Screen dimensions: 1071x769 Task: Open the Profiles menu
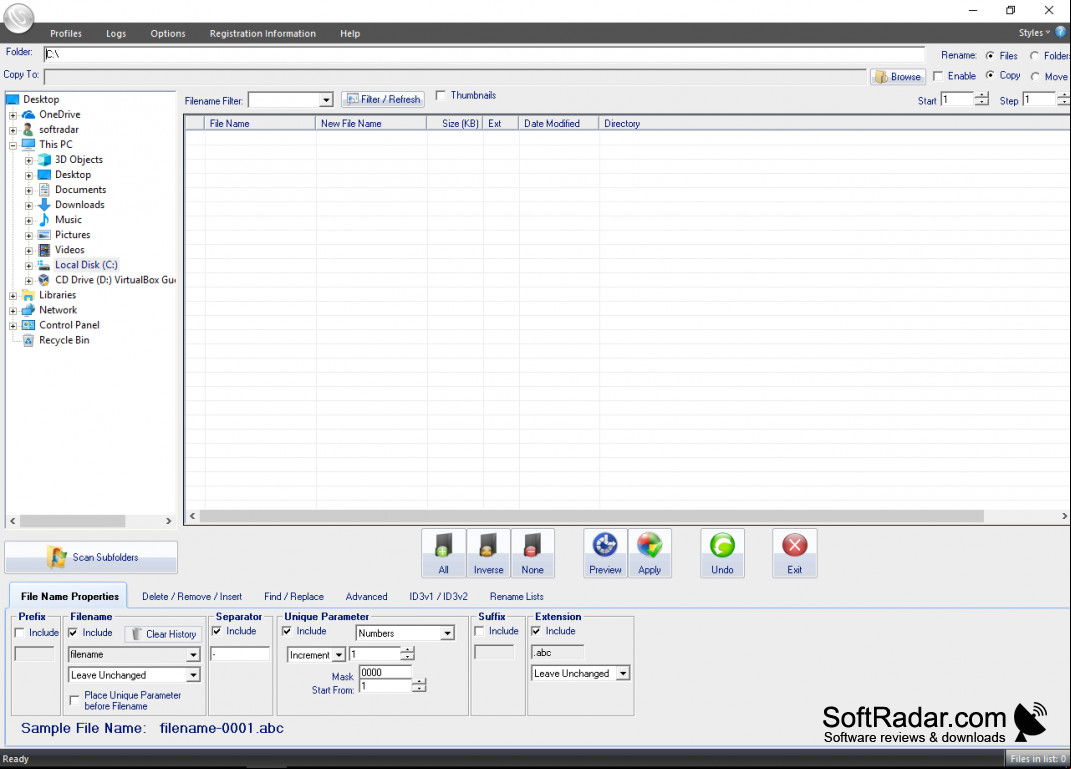66,33
